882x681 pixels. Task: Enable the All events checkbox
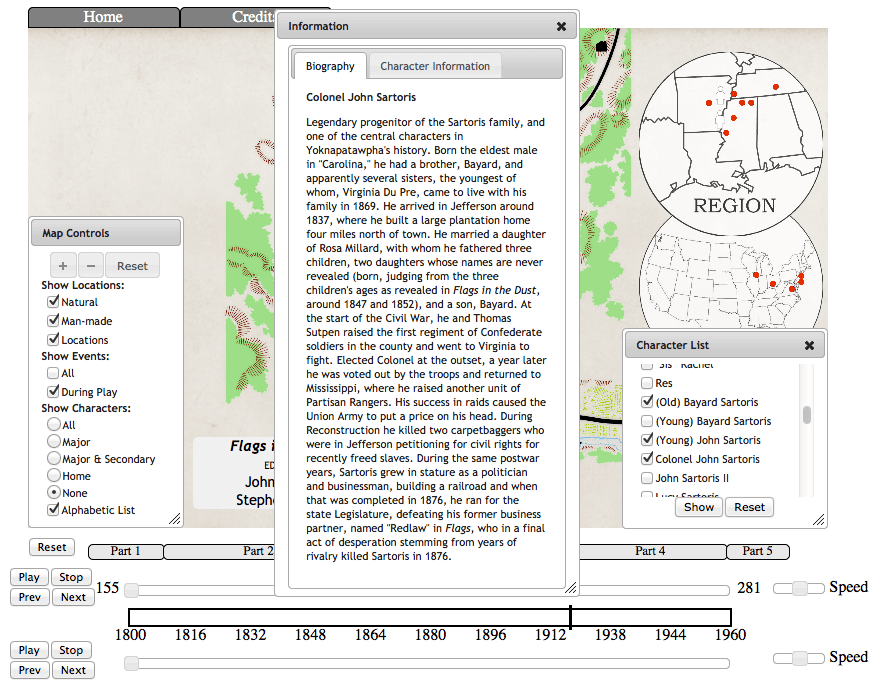[54, 373]
